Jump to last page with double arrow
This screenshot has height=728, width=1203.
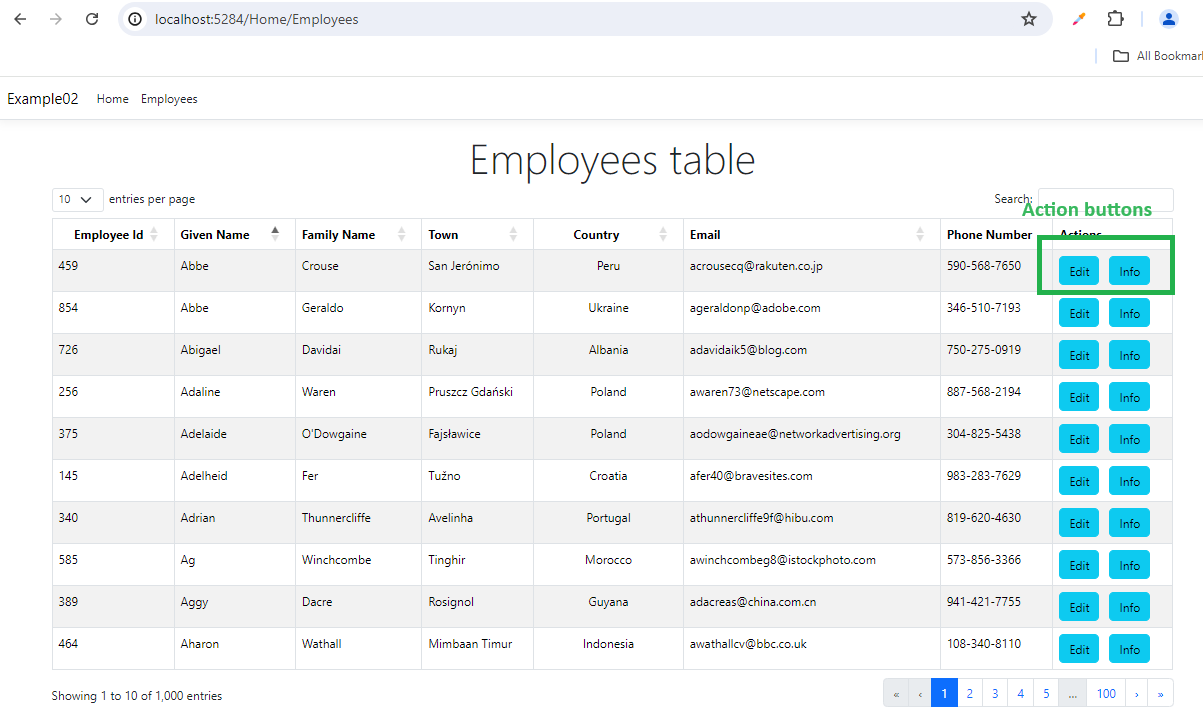(x=1161, y=693)
